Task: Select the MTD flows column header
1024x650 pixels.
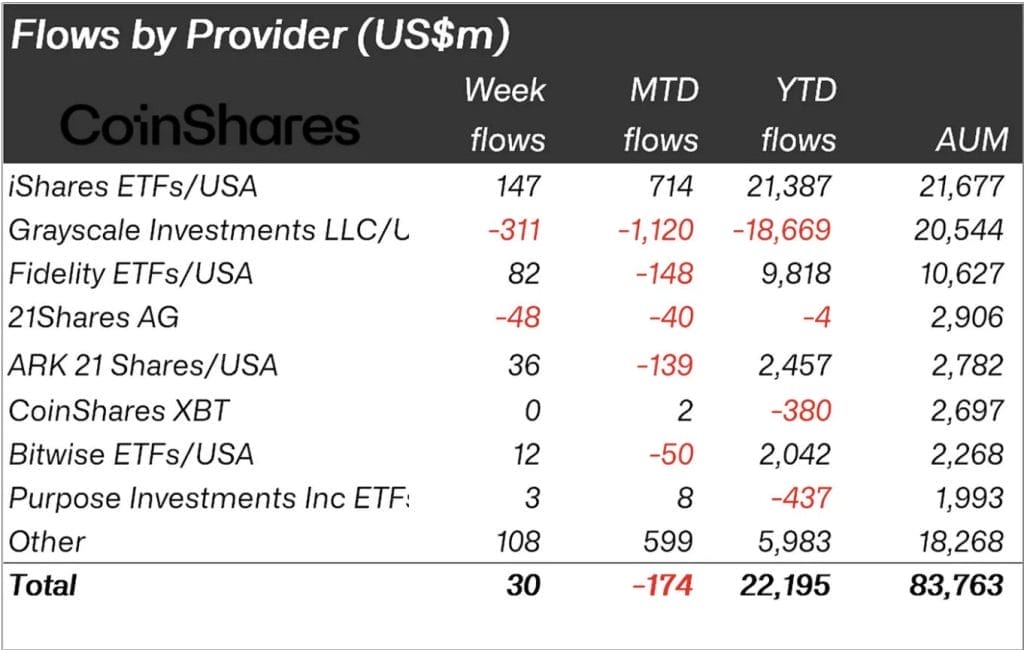Action: tap(660, 114)
